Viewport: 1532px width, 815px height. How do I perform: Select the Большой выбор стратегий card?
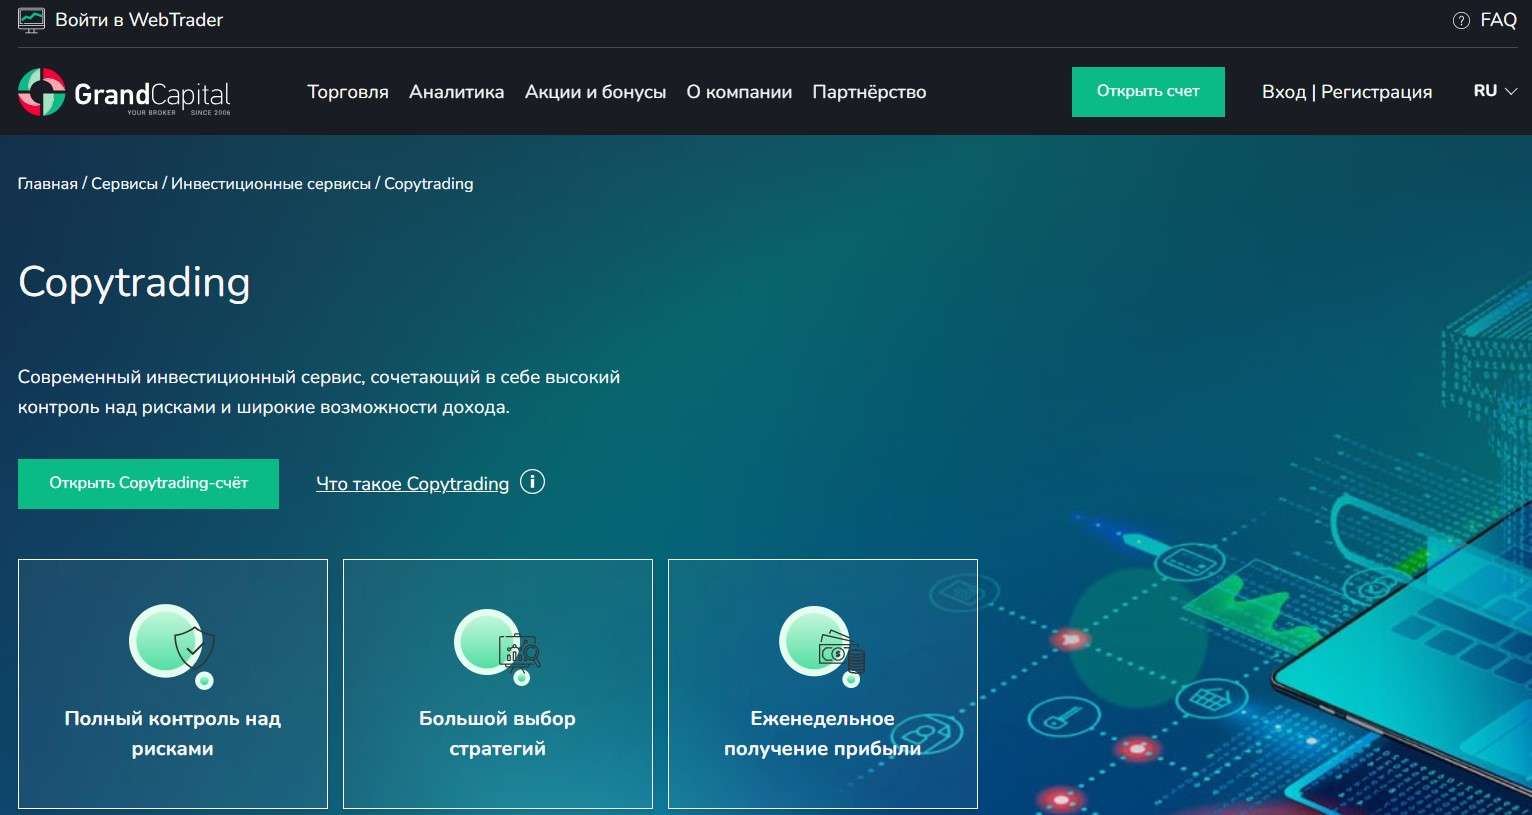[498, 684]
